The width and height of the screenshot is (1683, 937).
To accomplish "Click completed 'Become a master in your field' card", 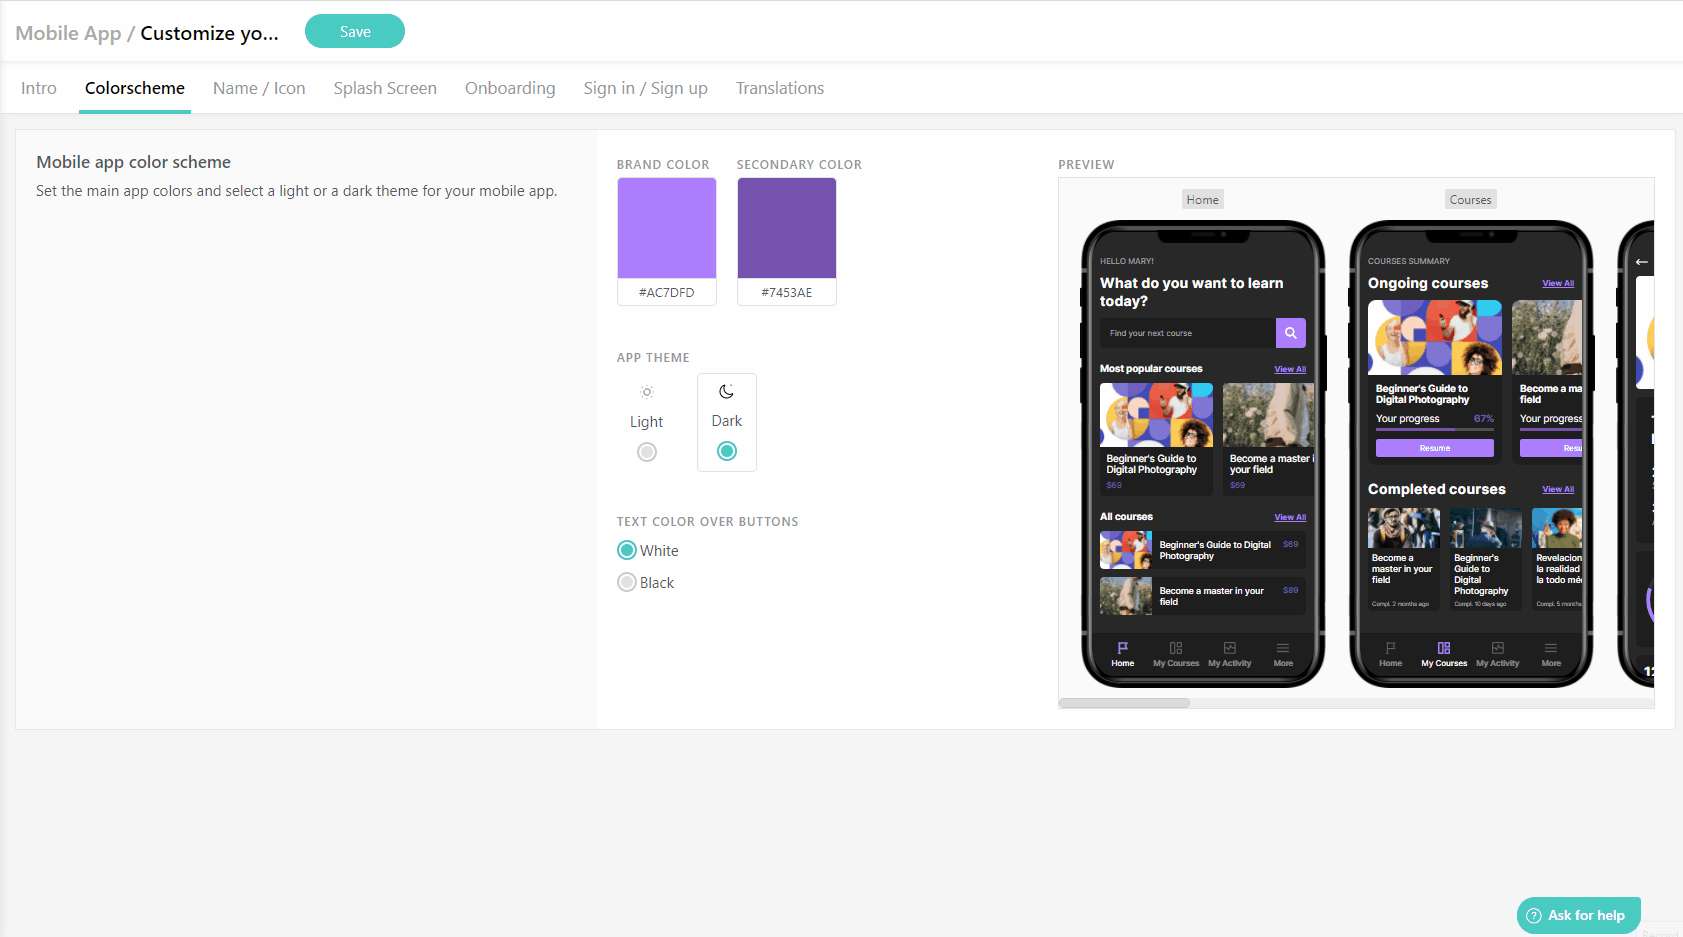I will (x=1404, y=559).
